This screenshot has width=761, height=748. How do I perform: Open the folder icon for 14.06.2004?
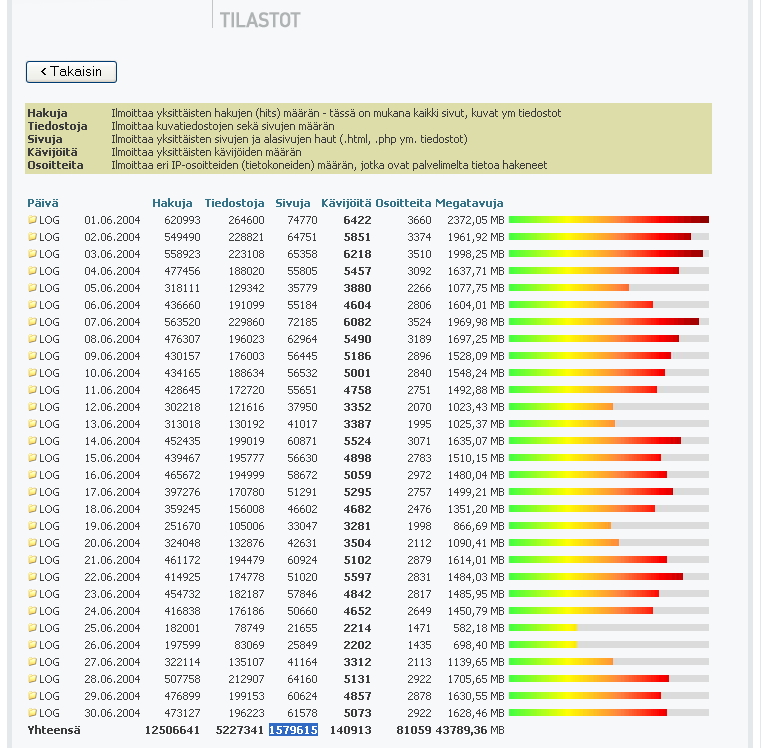click(33, 441)
